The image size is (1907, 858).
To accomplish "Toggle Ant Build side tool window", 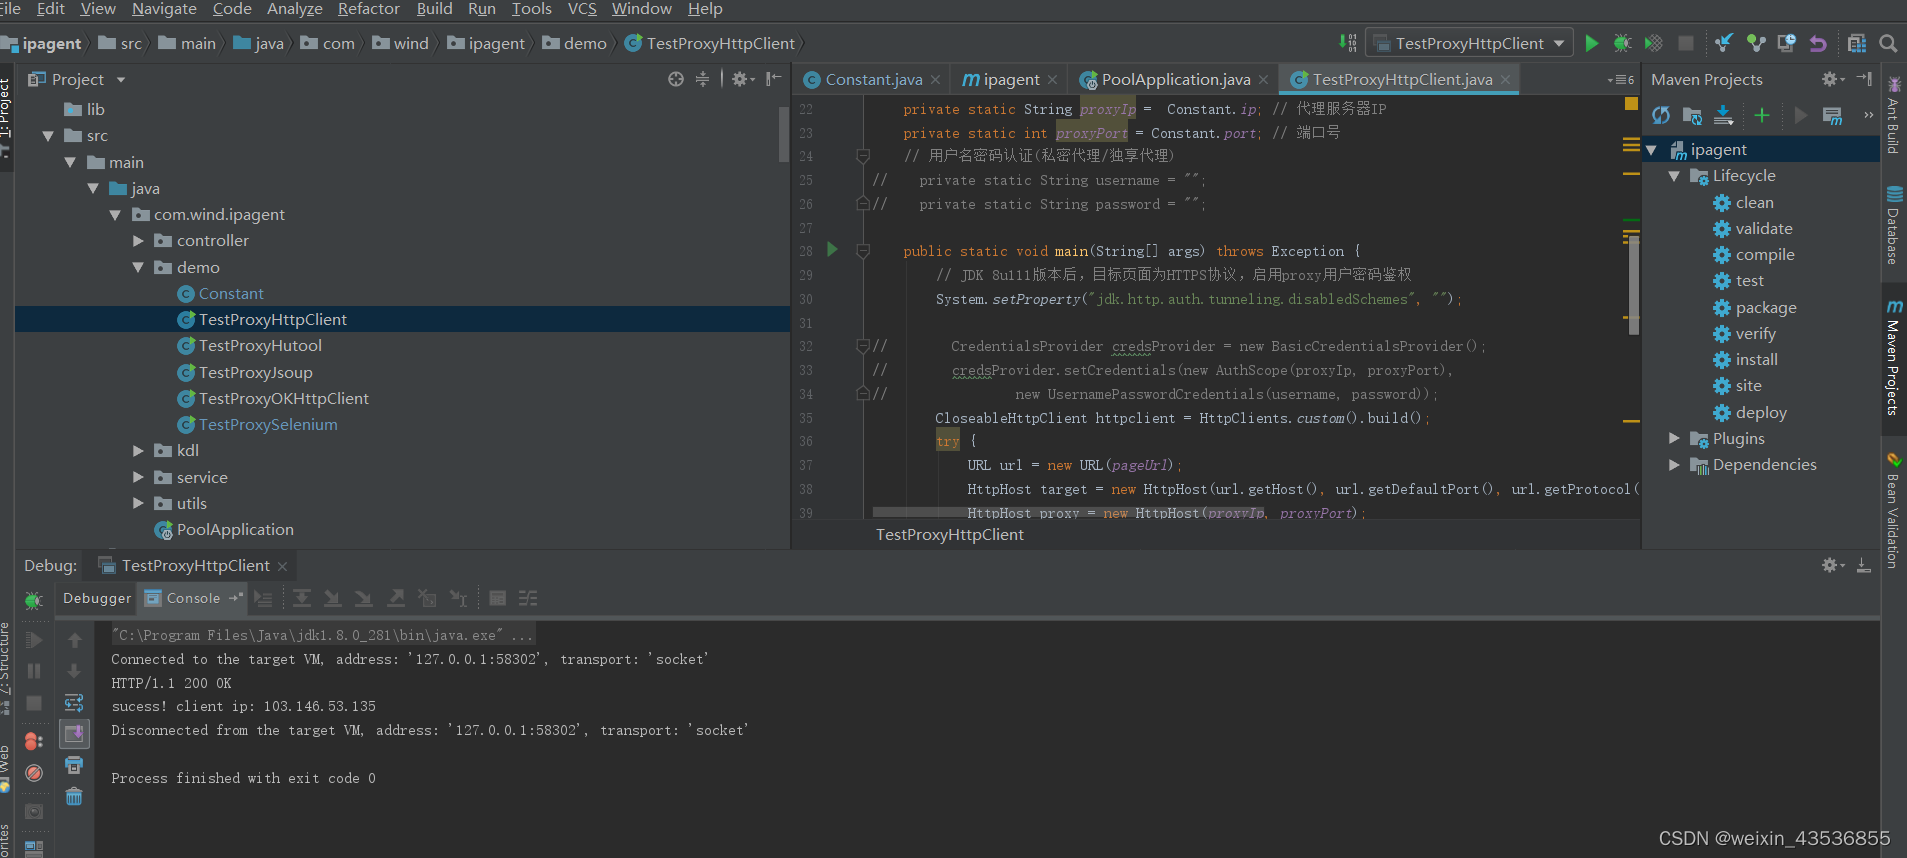I will pyautogui.click(x=1893, y=117).
